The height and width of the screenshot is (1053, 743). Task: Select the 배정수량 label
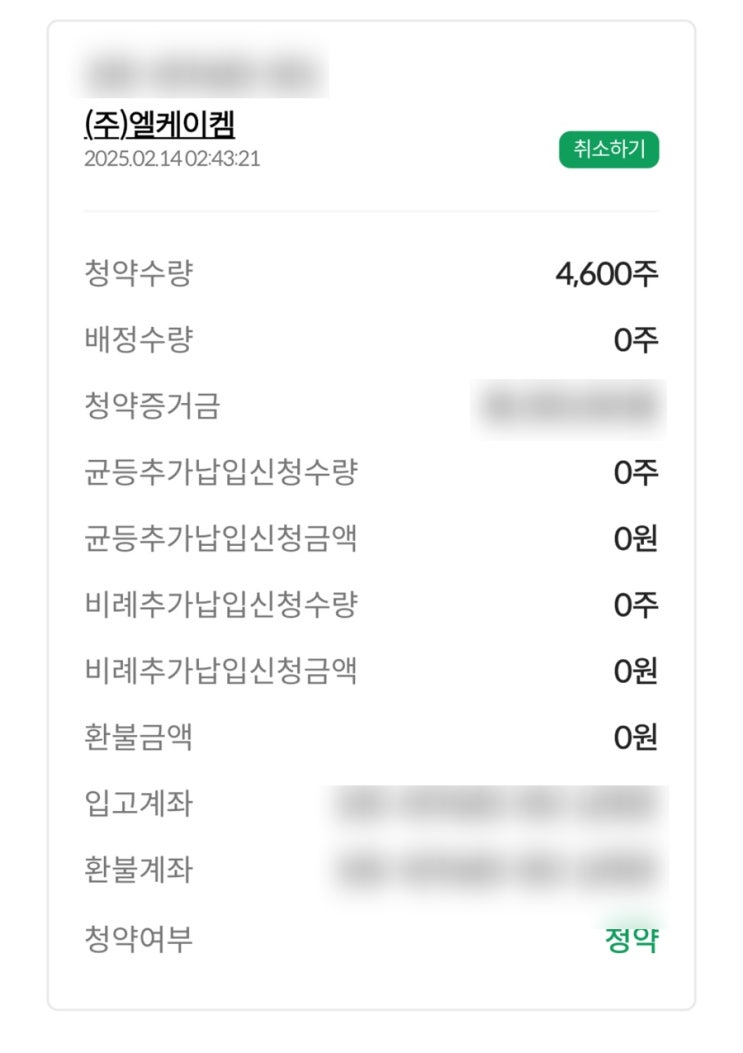(x=138, y=340)
